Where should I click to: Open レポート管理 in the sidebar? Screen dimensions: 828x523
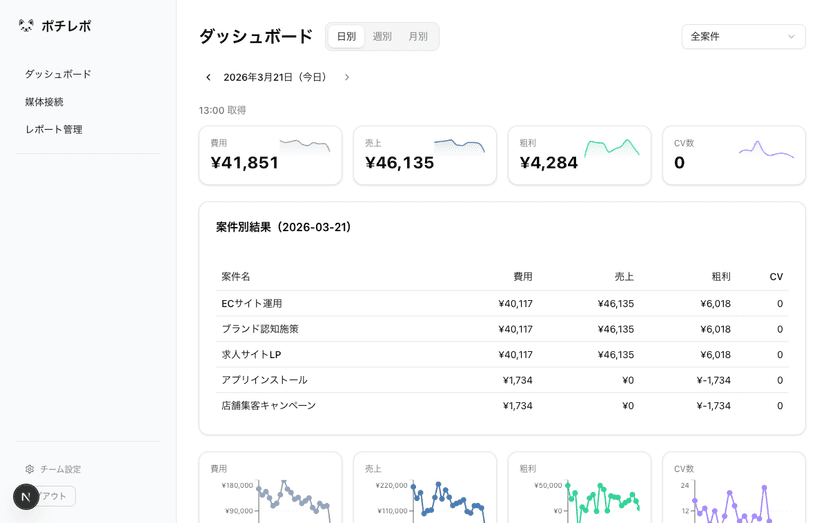[x=54, y=129]
